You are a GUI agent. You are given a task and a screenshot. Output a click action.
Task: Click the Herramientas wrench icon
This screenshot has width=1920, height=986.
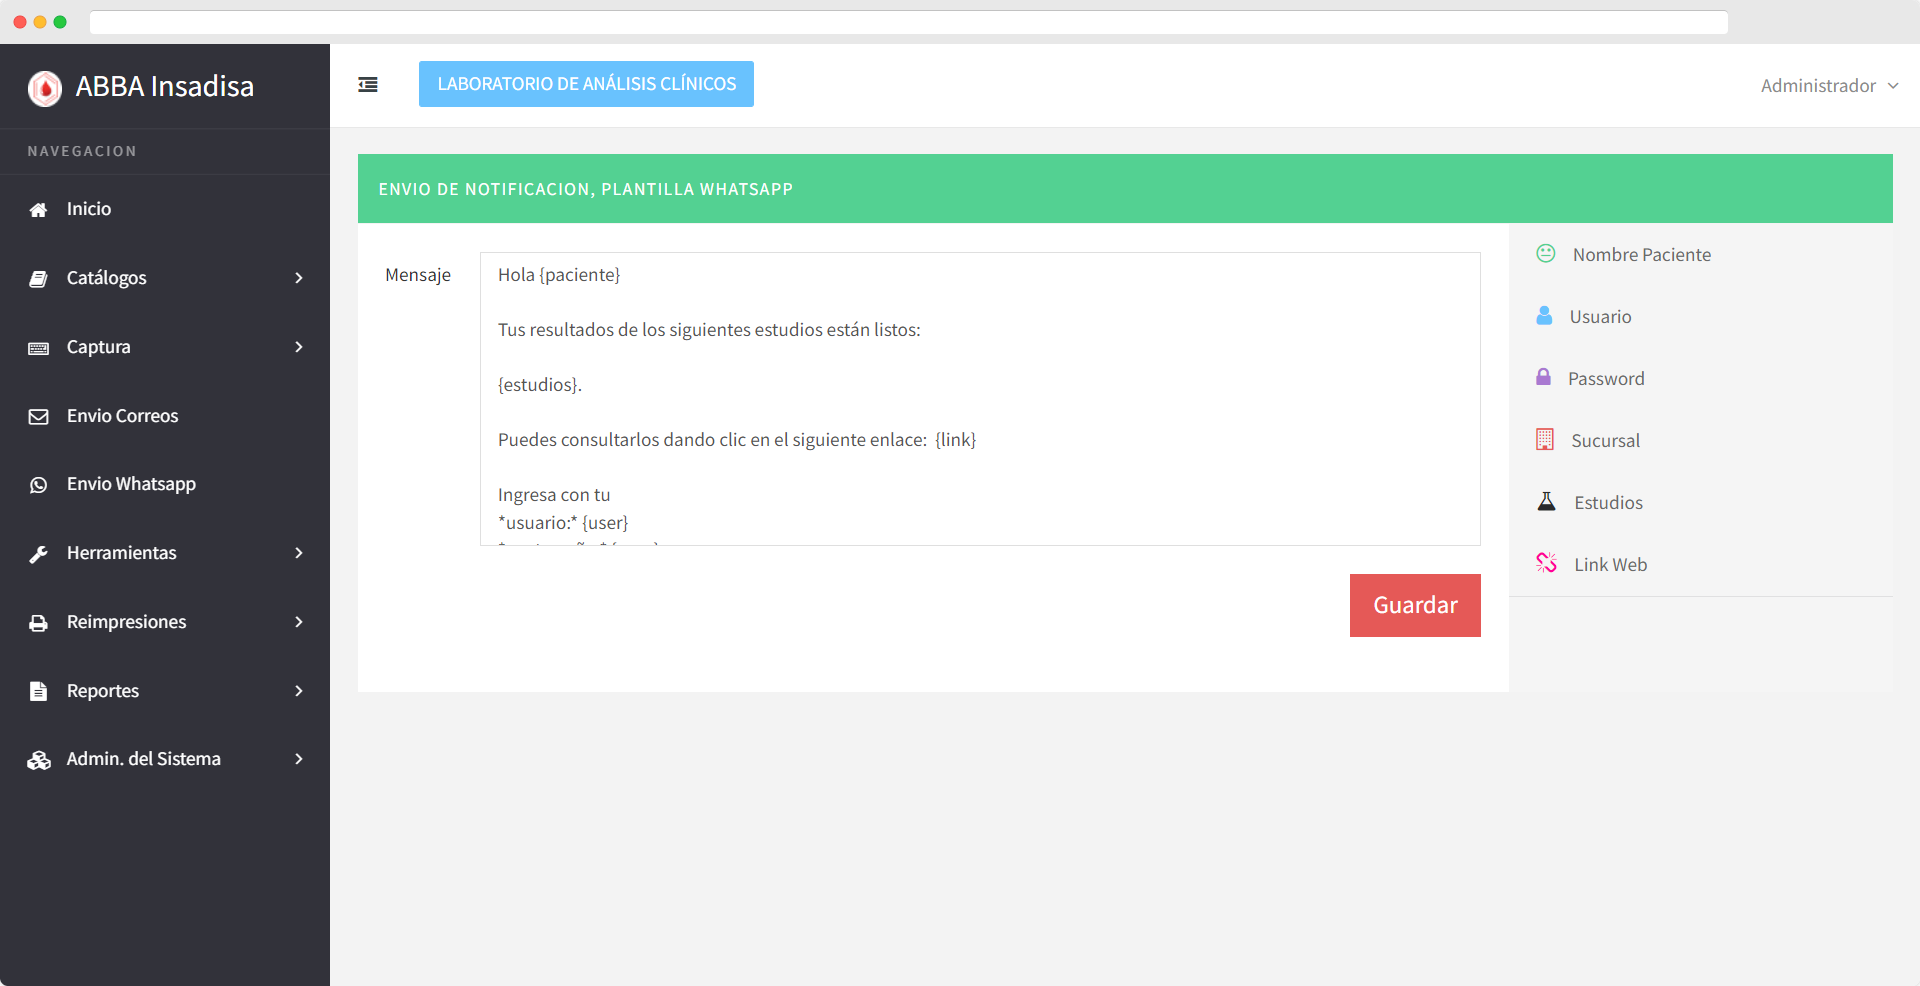[x=38, y=554]
